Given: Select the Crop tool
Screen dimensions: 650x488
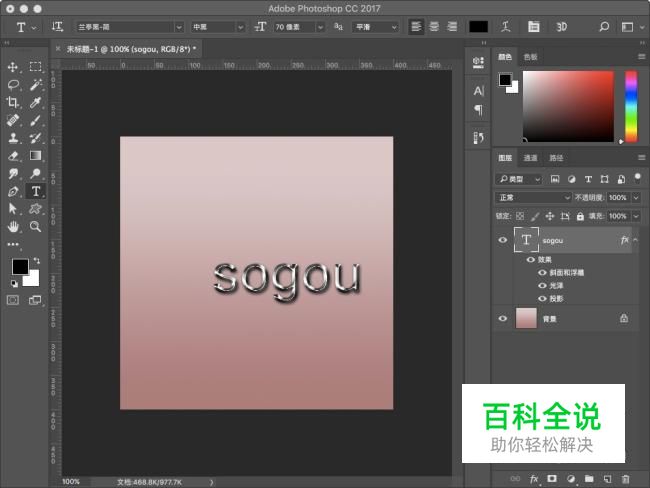Looking at the screenshot, I should (x=13, y=102).
